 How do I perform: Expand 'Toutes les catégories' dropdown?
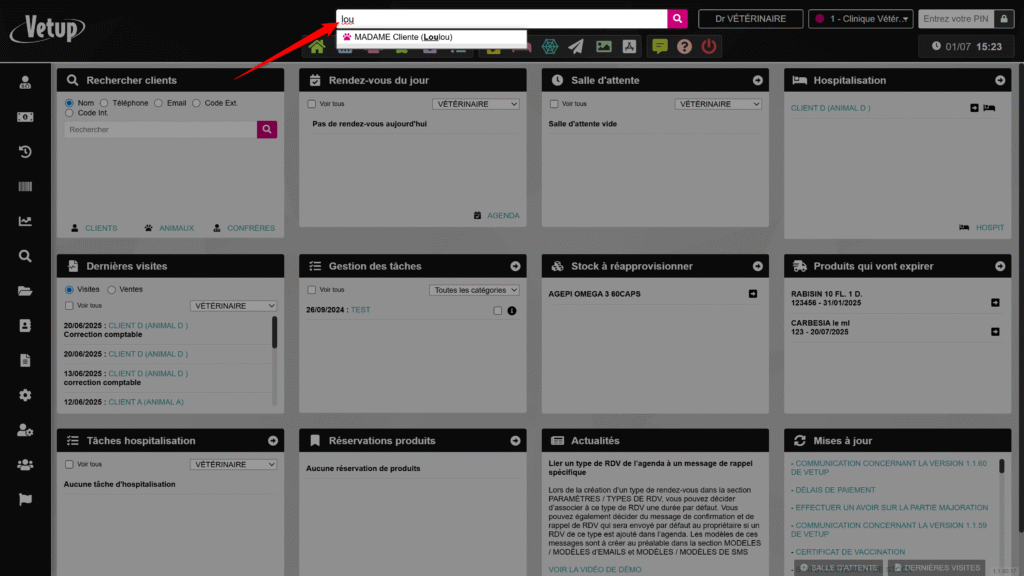[x=475, y=290]
